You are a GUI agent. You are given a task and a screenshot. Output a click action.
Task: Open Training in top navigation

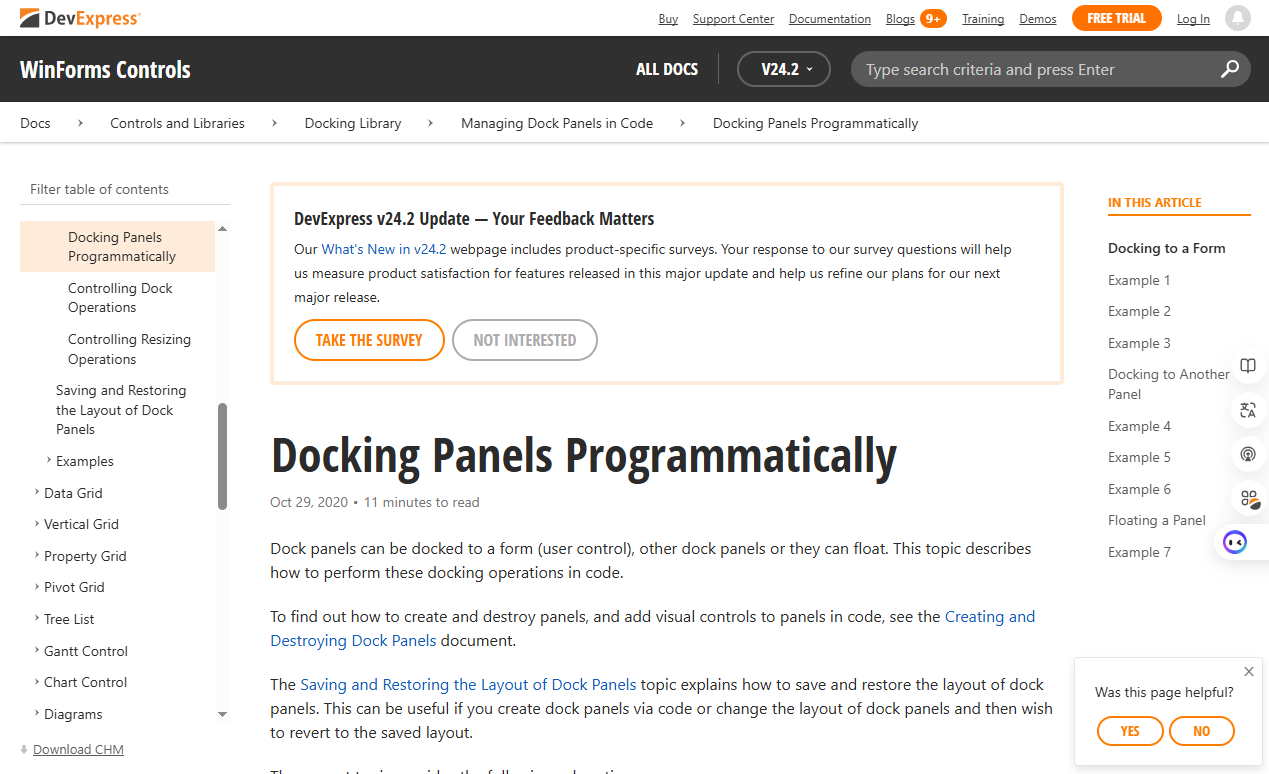[x=983, y=19]
